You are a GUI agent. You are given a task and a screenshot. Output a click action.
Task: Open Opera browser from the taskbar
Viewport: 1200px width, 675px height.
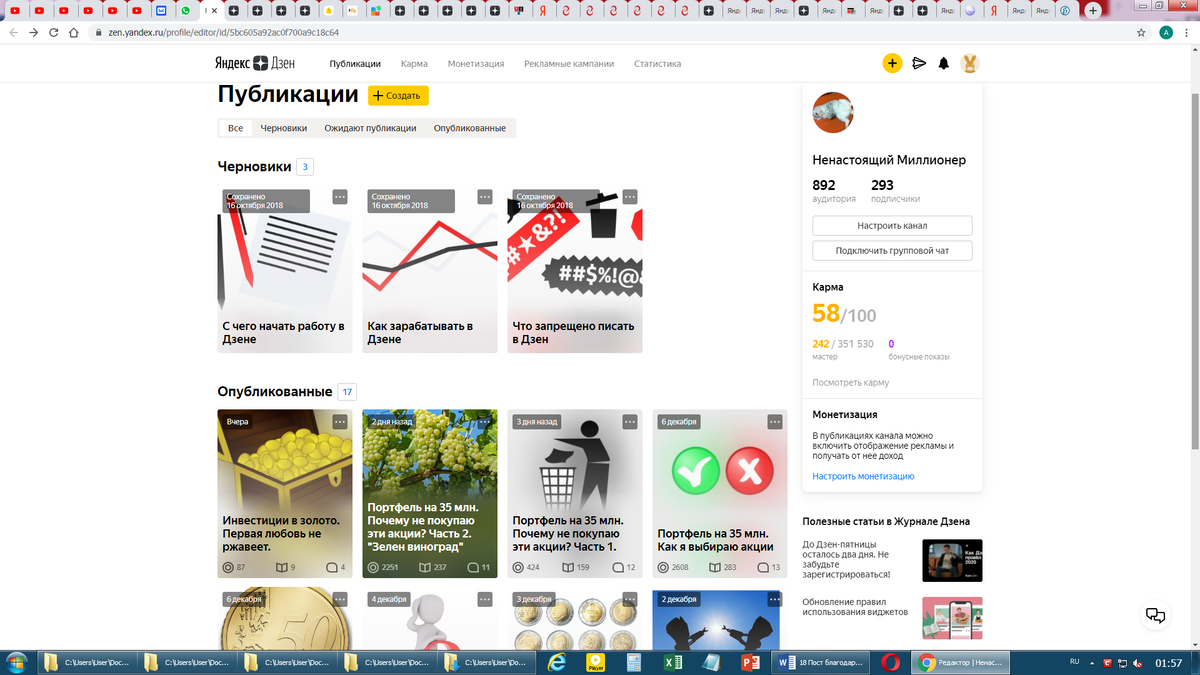tap(889, 662)
